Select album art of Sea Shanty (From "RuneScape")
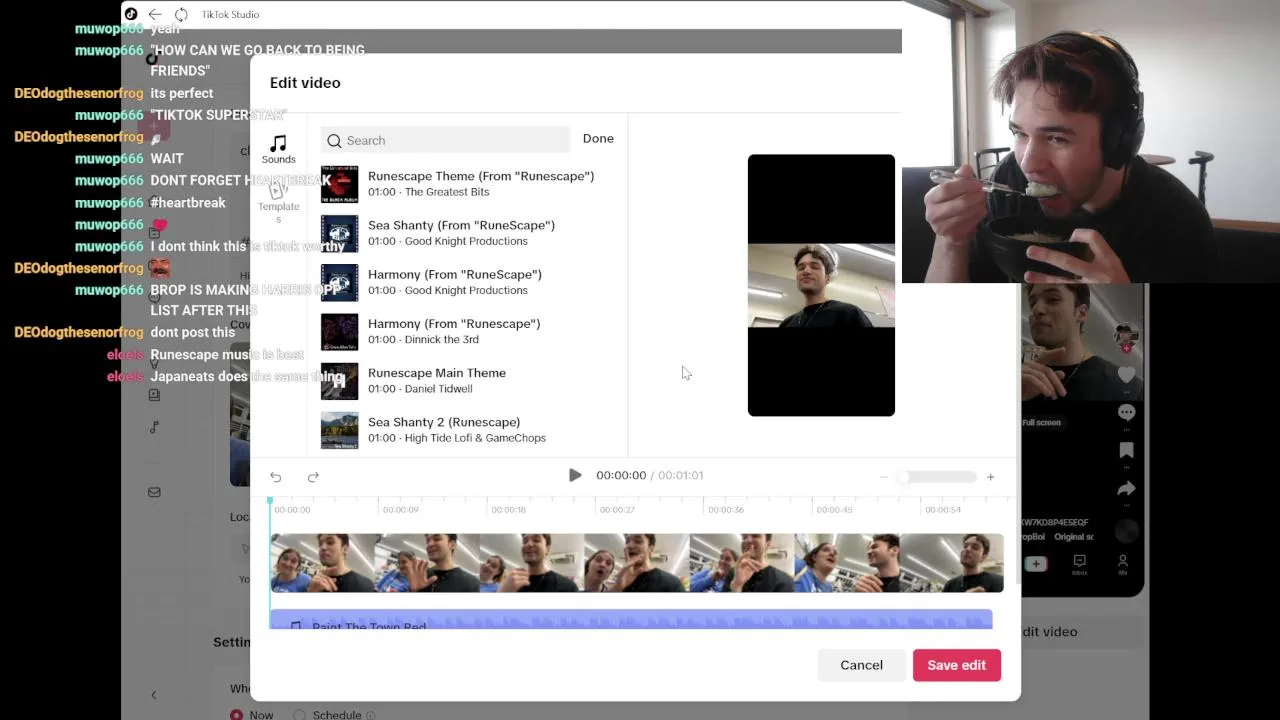This screenshot has width=1280, height=720. (339, 233)
